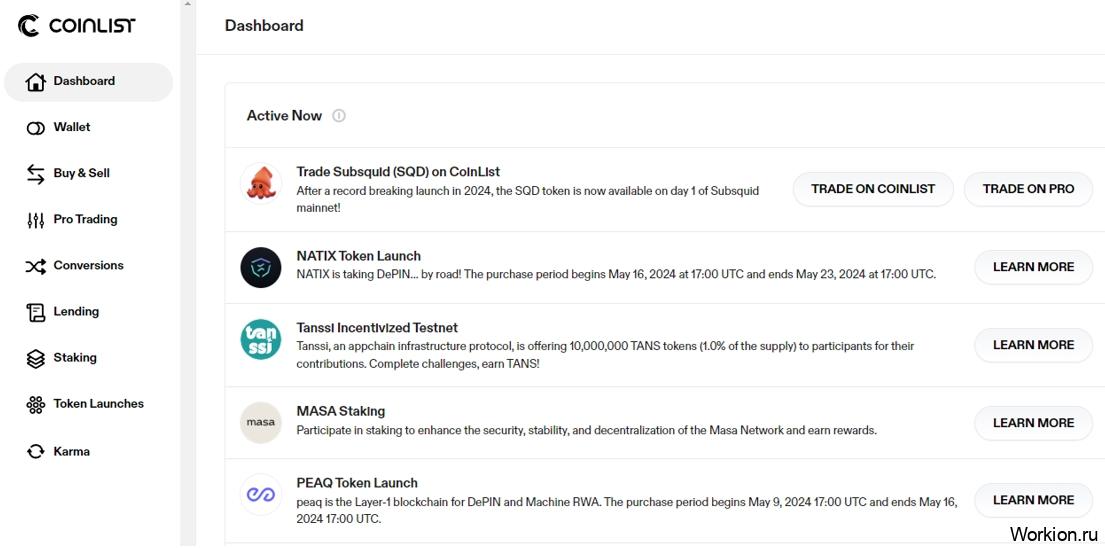This screenshot has height=548, width=1105.
Task: Open Pro Trading sliders icon
Action: coord(35,220)
